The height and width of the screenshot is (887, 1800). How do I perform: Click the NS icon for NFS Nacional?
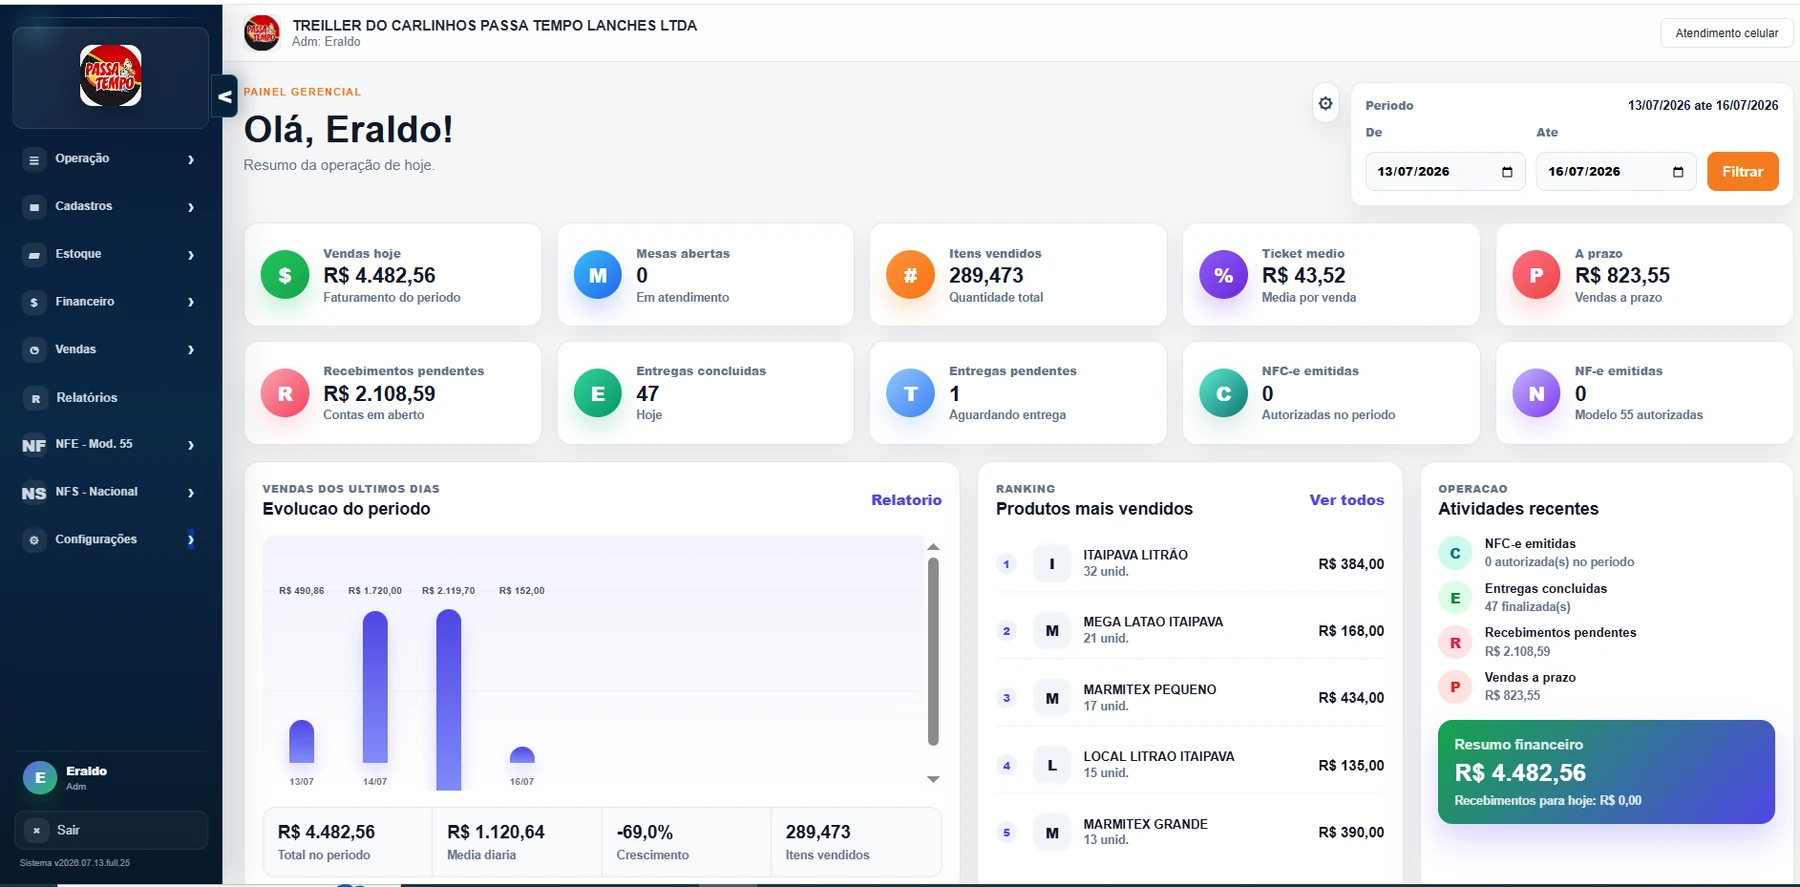(34, 493)
